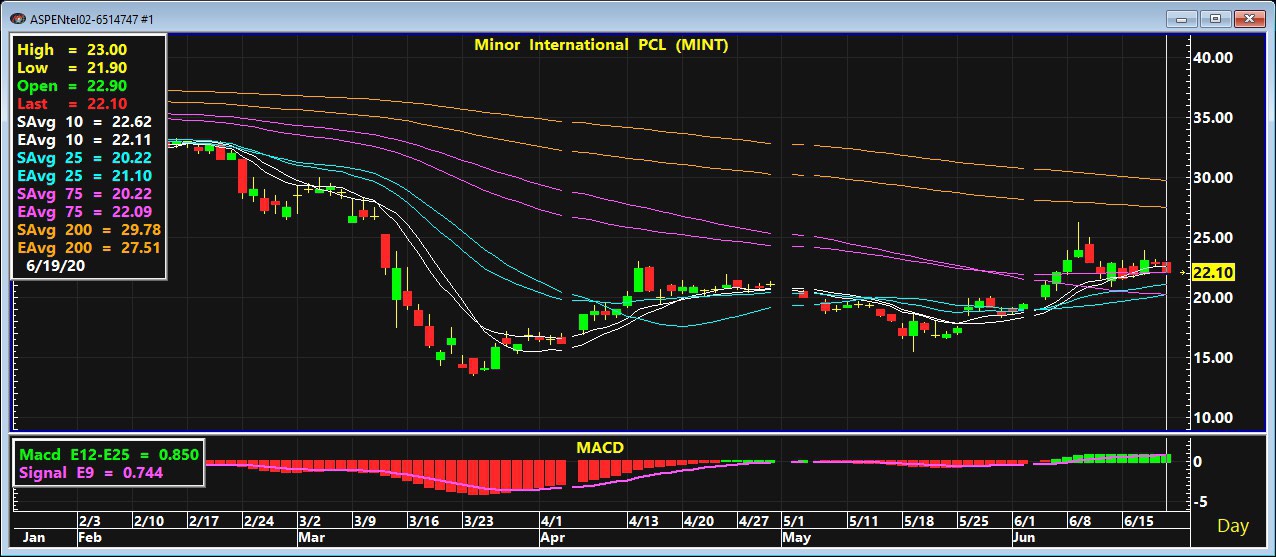Select the Low = 21.90 legend row
Viewport: 1276px width, 557px height.
tap(72, 68)
